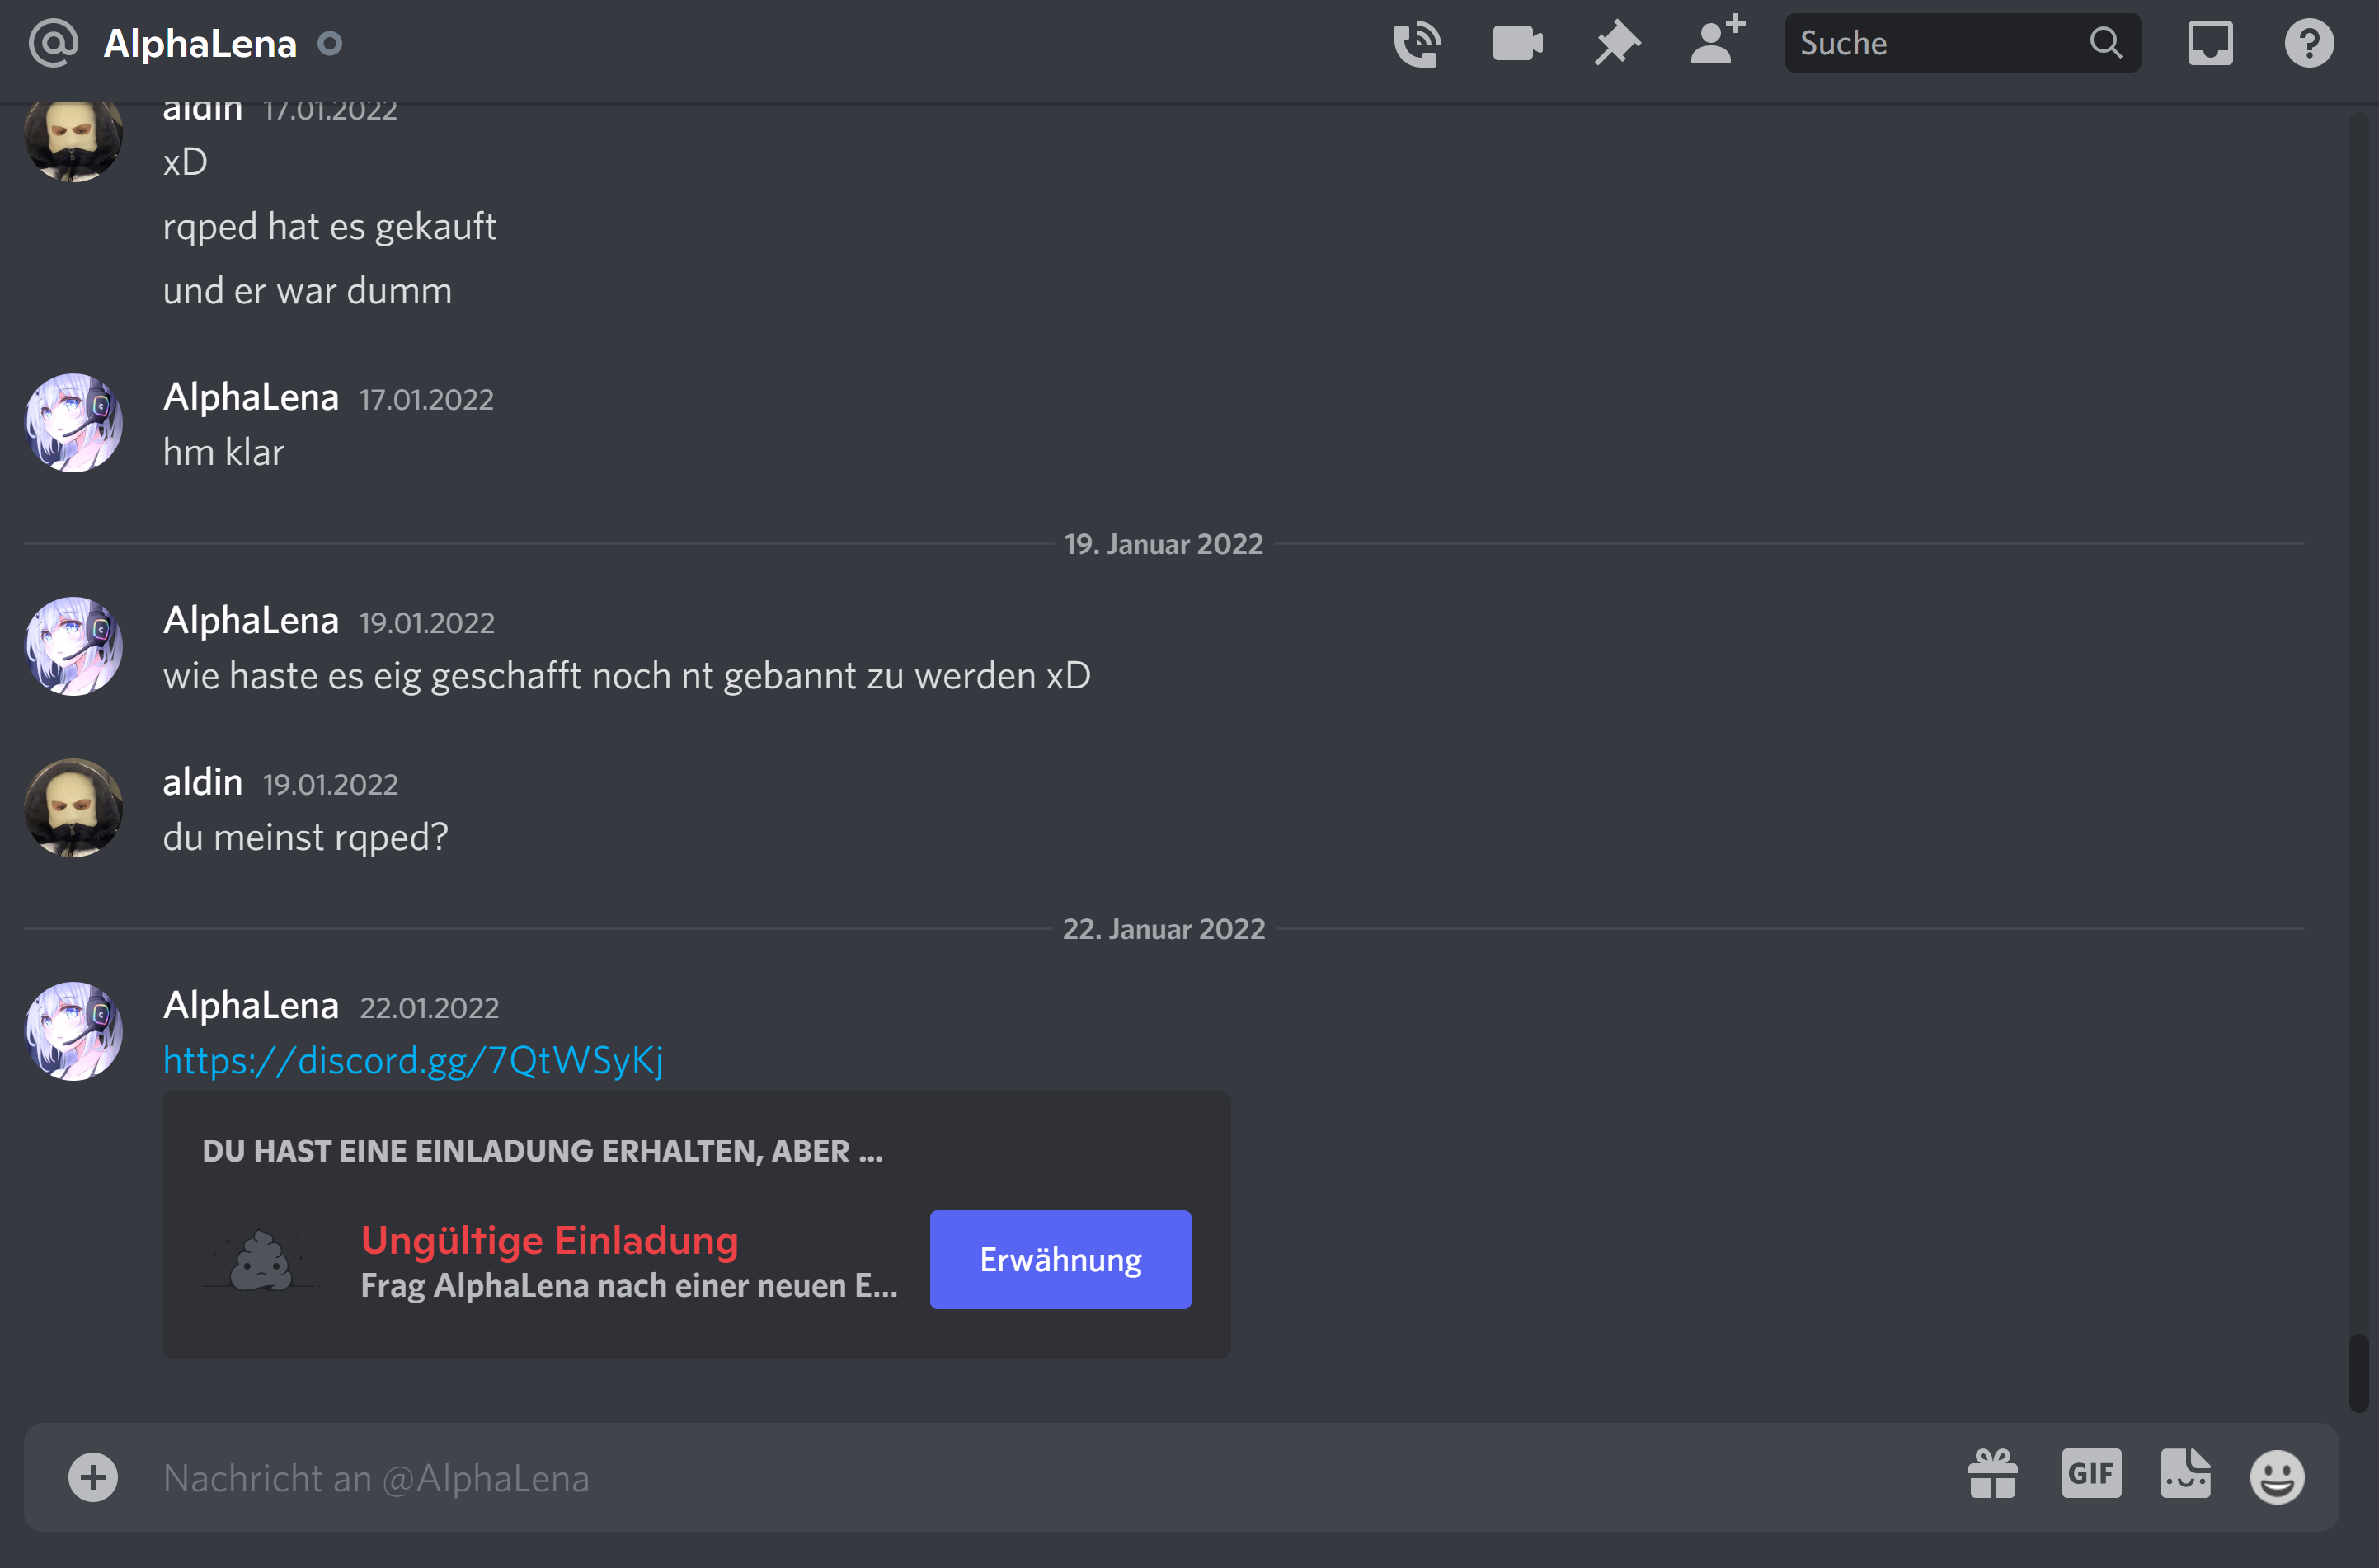2379x1568 pixels.
Task: Click the AlphaLena username on the 'hm klar' message
Action: click(251, 397)
